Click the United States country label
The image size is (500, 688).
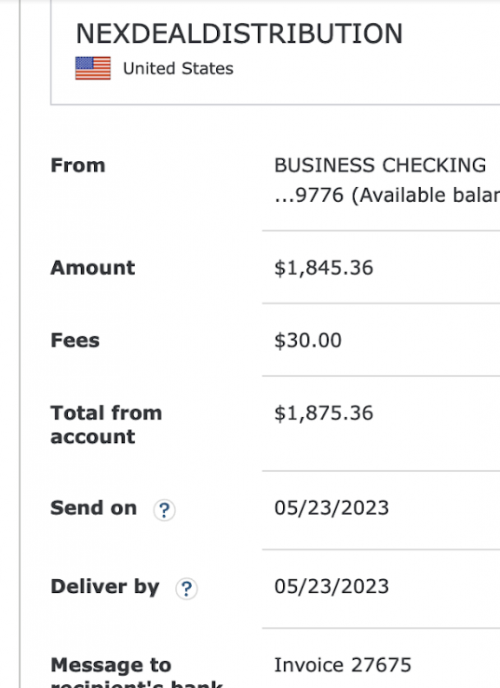178,68
